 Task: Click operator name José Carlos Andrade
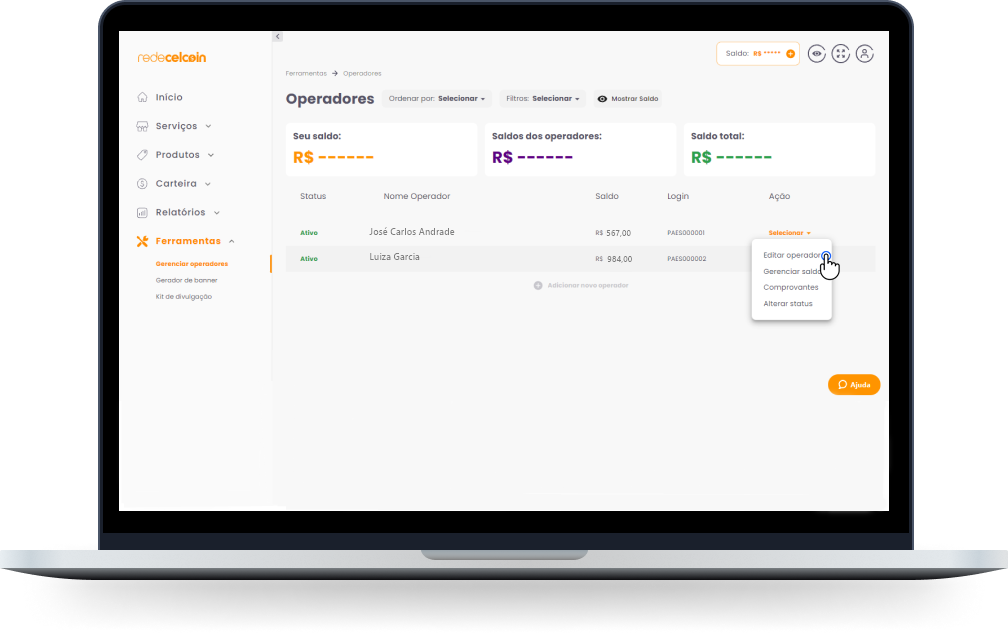(411, 231)
